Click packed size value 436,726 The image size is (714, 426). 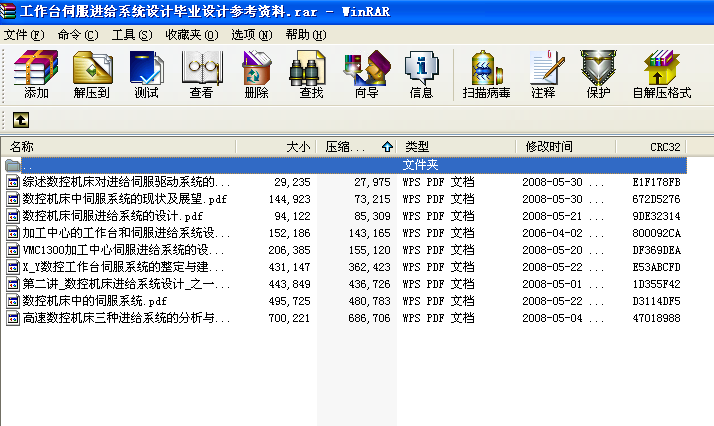(369, 284)
